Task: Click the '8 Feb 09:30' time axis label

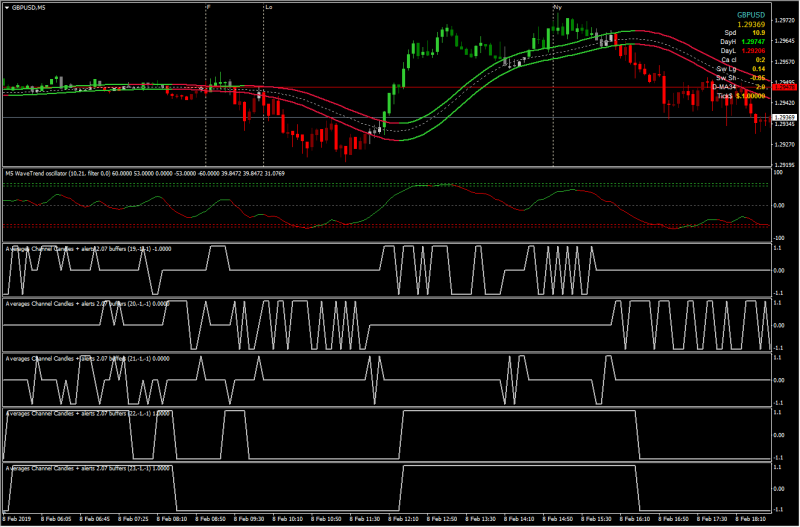Action: click(249, 519)
